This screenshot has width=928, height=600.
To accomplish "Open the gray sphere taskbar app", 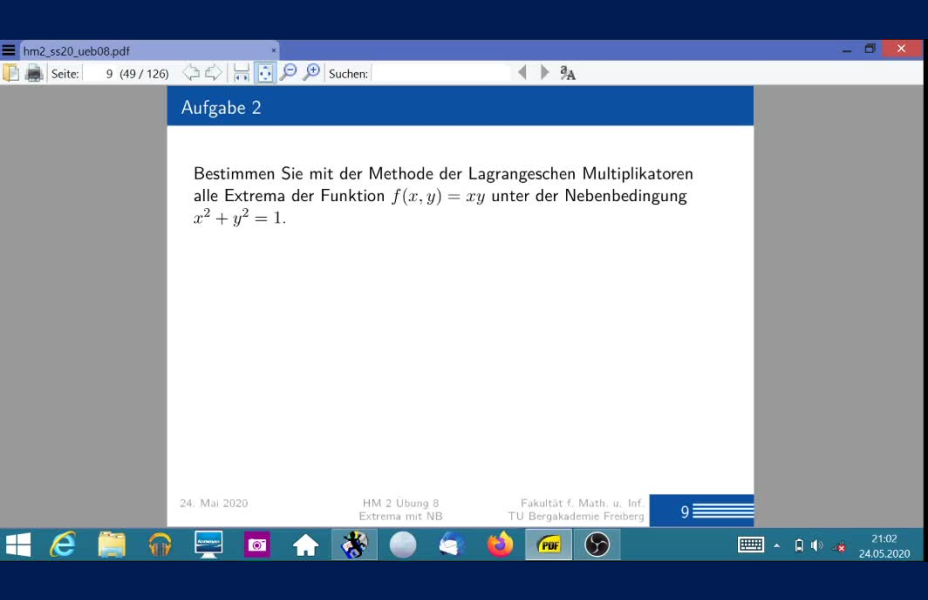I will (402, 544).
